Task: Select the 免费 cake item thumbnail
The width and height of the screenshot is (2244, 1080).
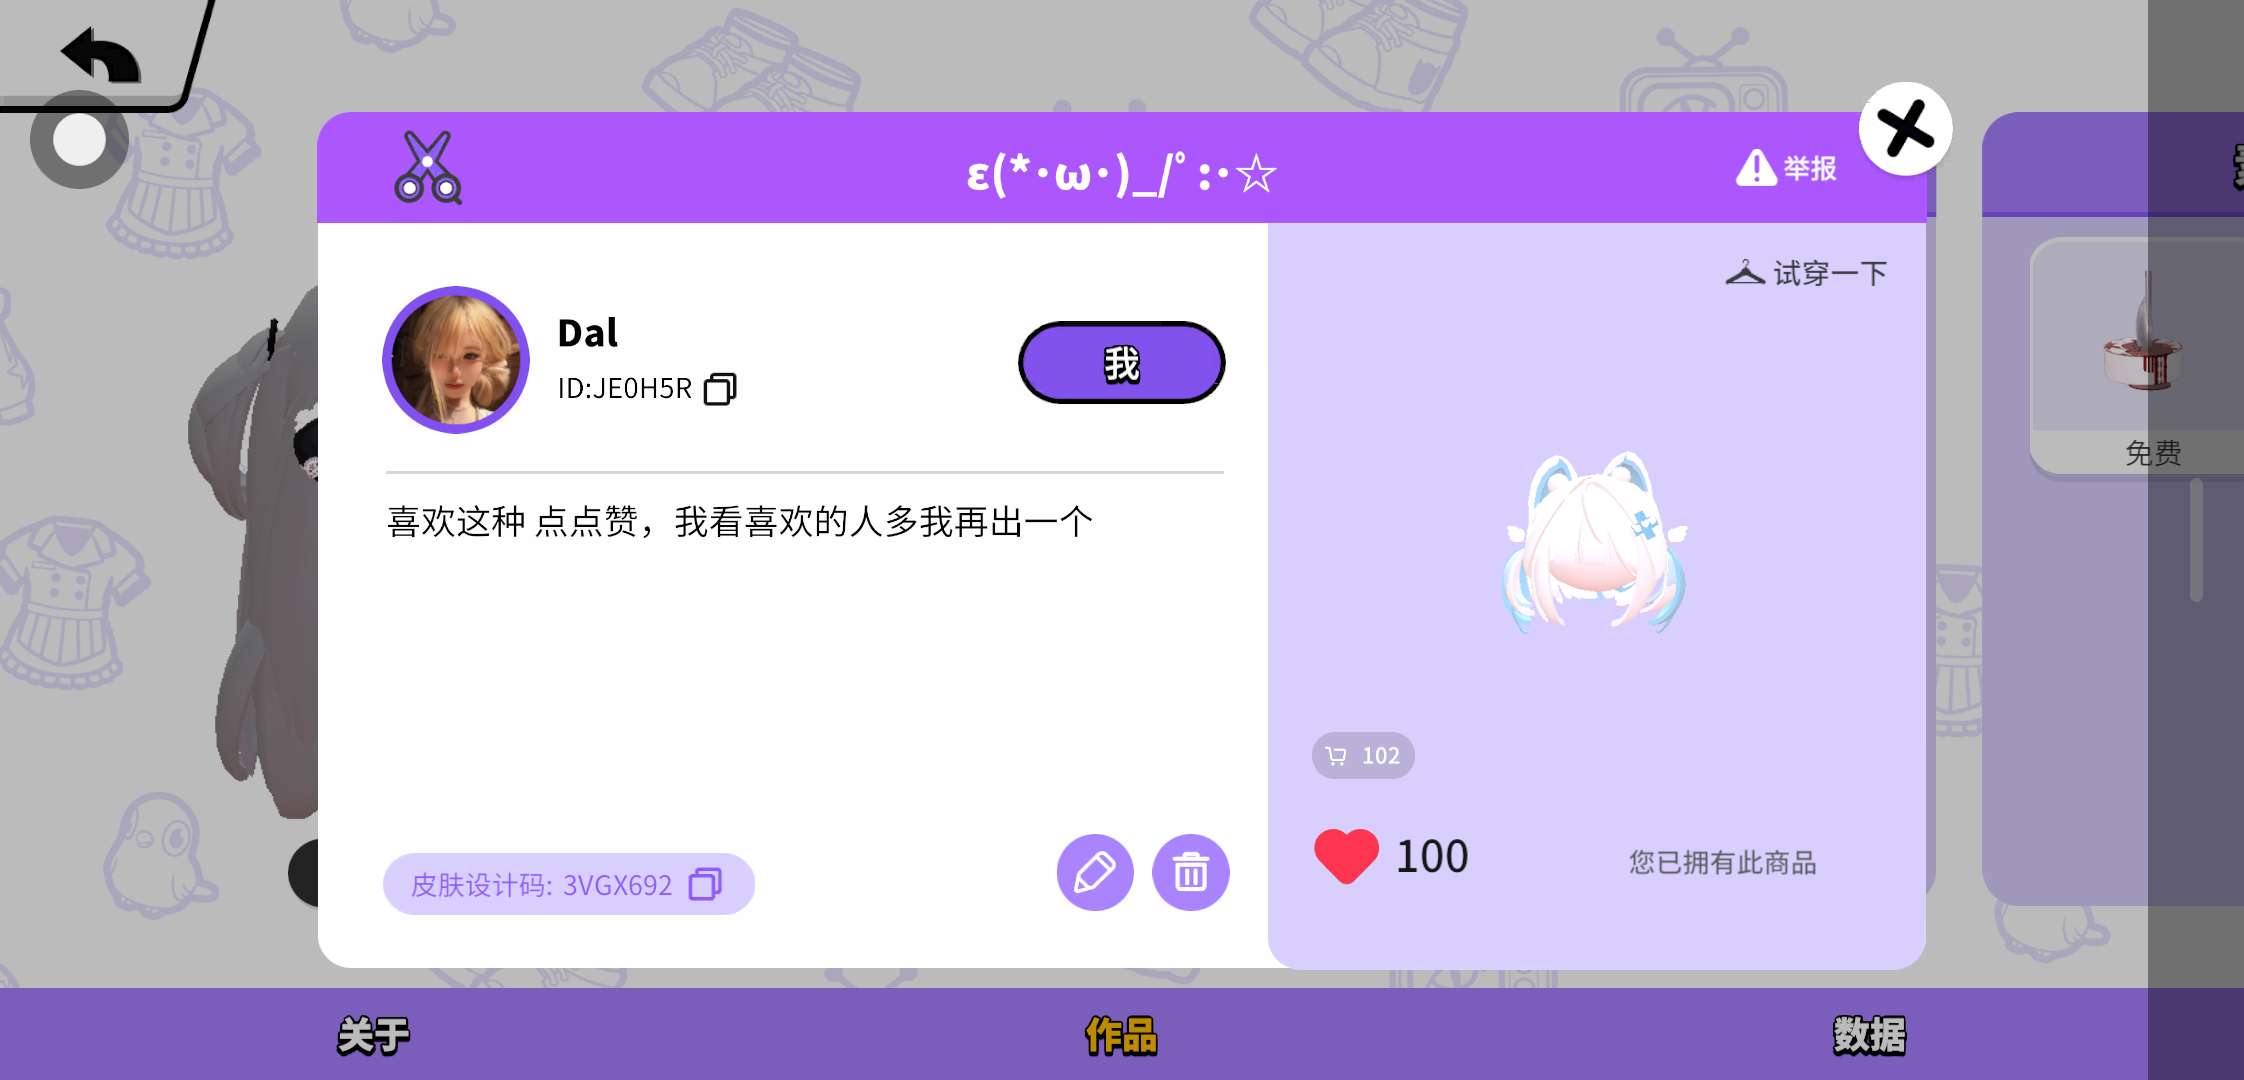Action: (x=2140, y=355)
